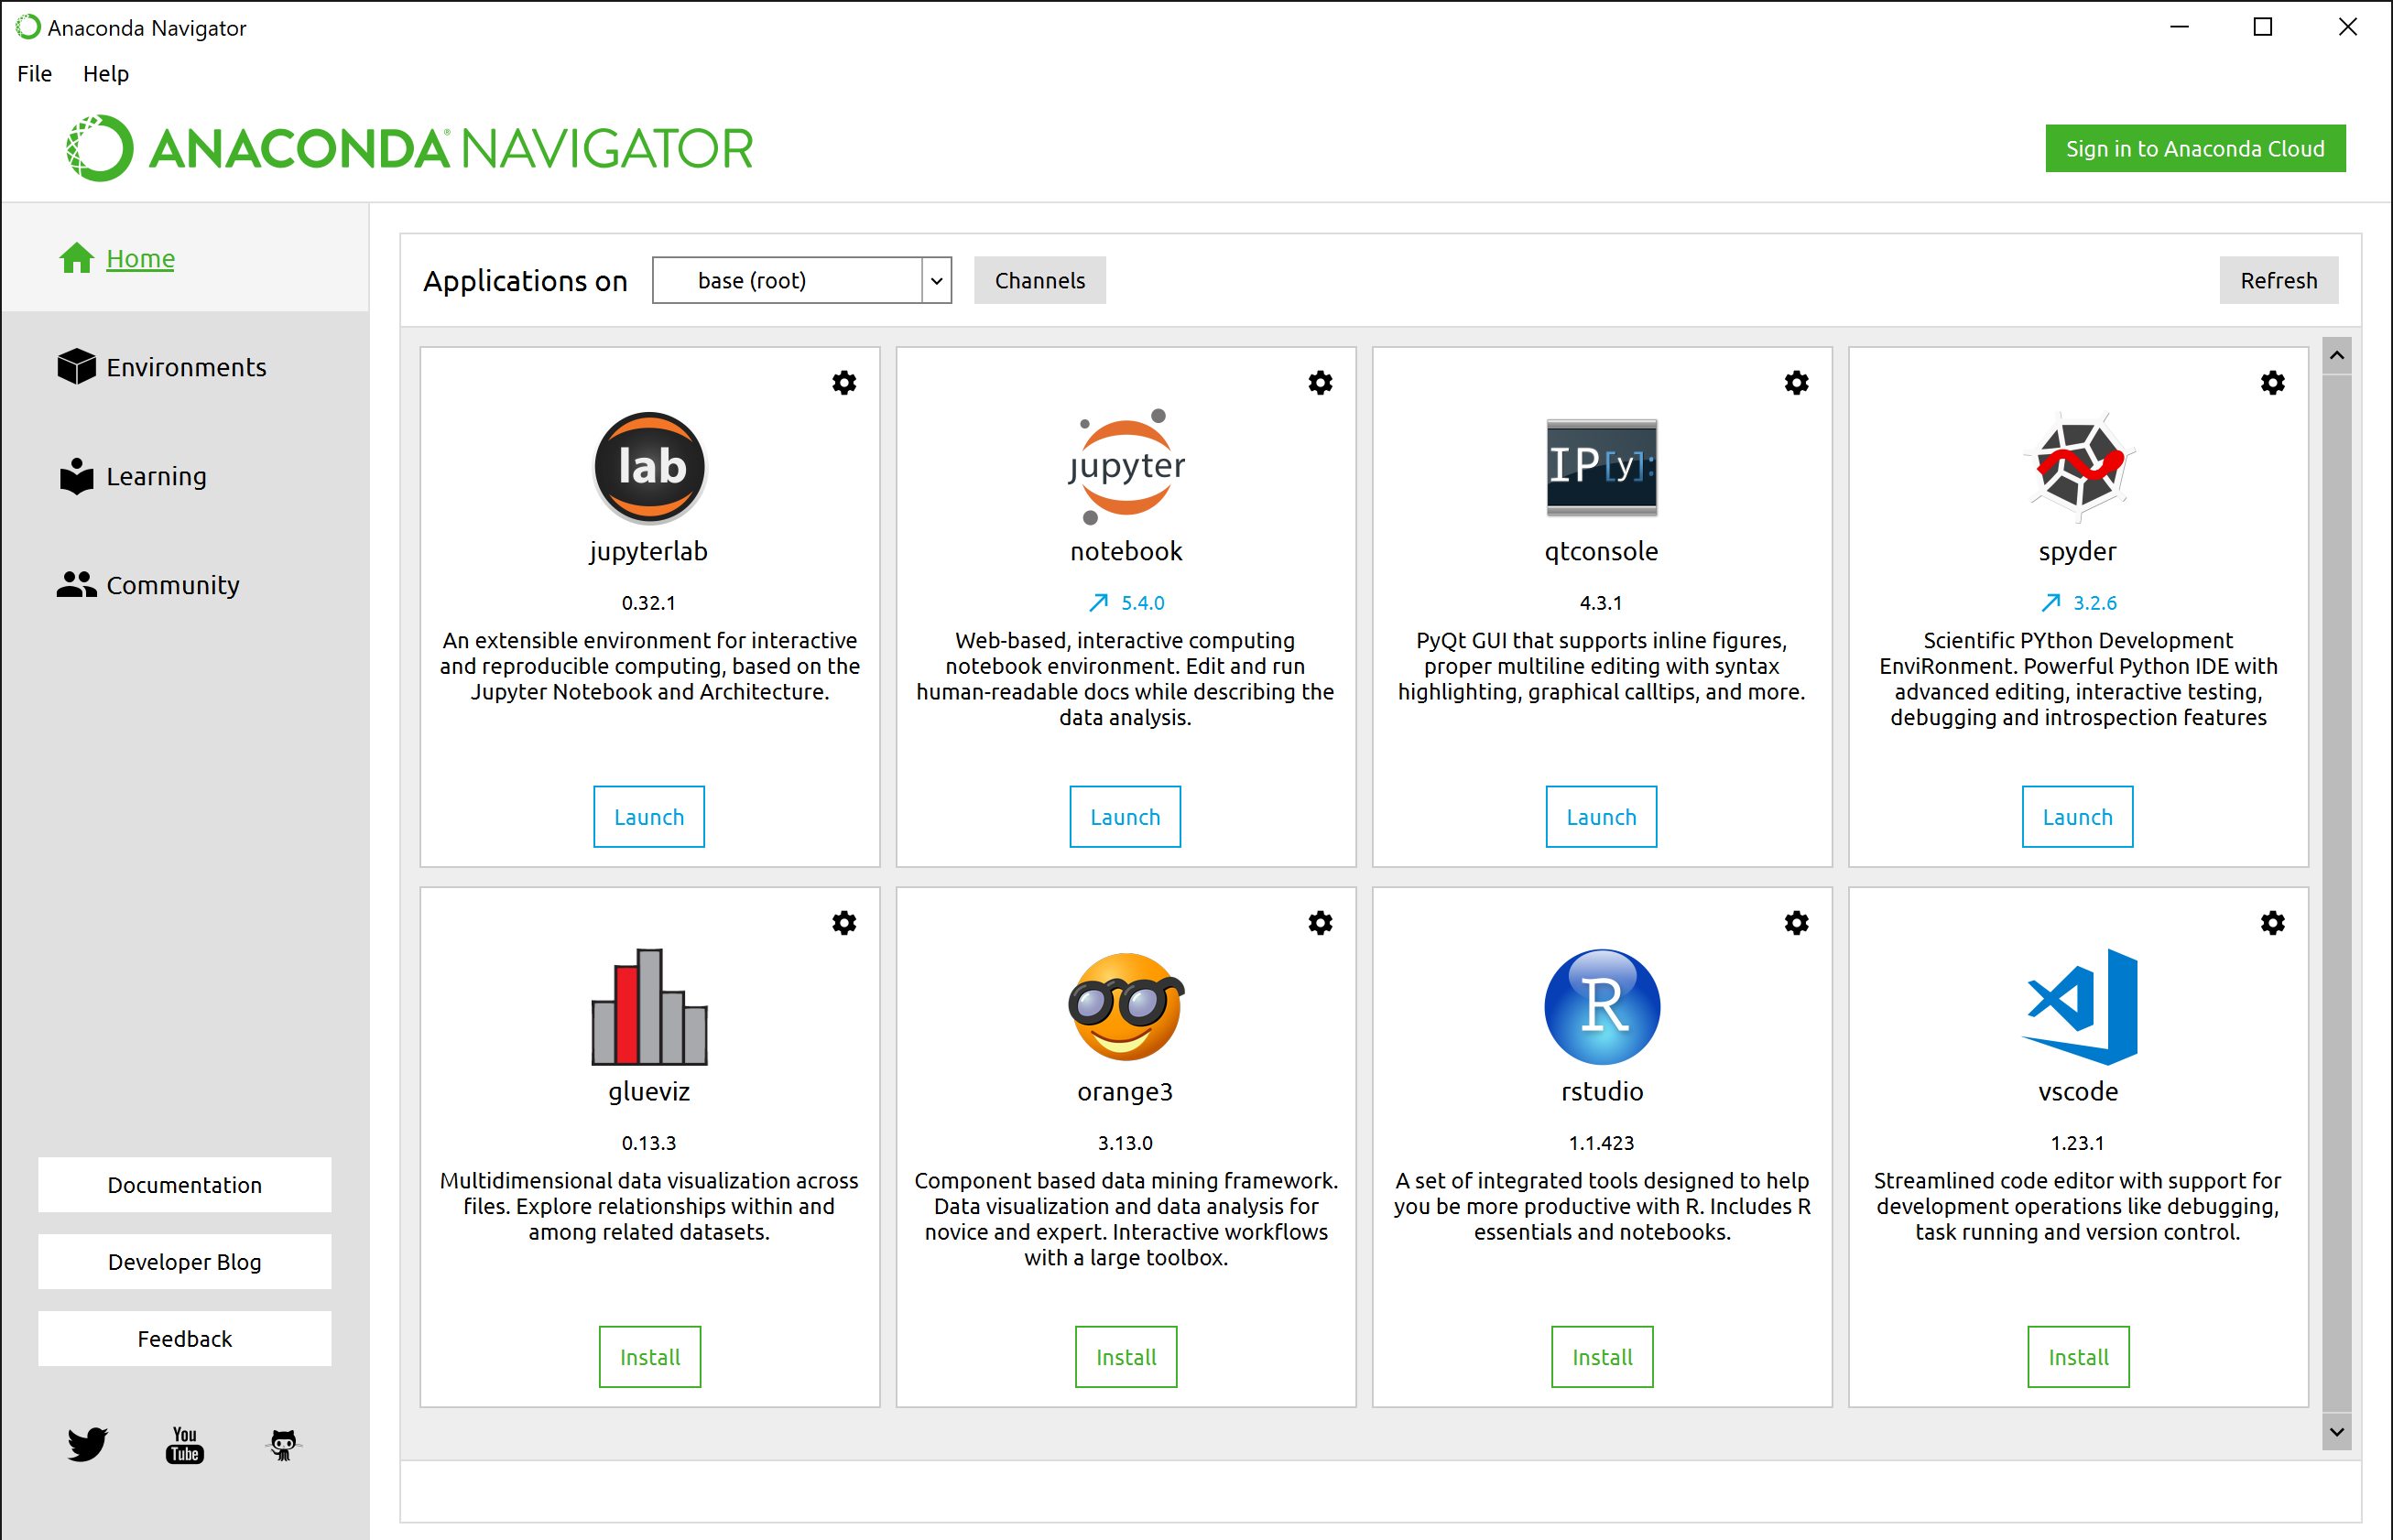
Task: Click the Learning book icon
Action: [76, 476]
